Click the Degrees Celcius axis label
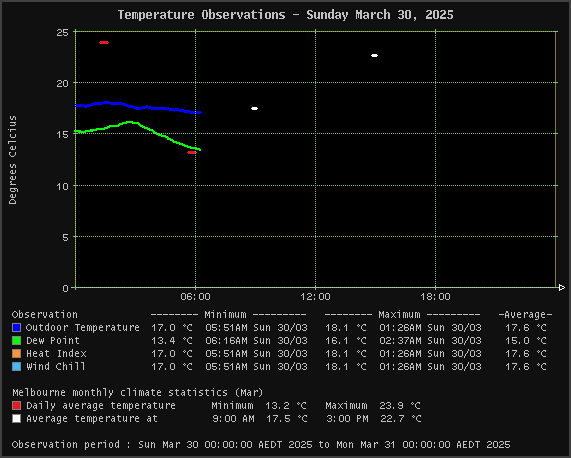Viewport: 571px width, 458px height. (x=12, y=160)
